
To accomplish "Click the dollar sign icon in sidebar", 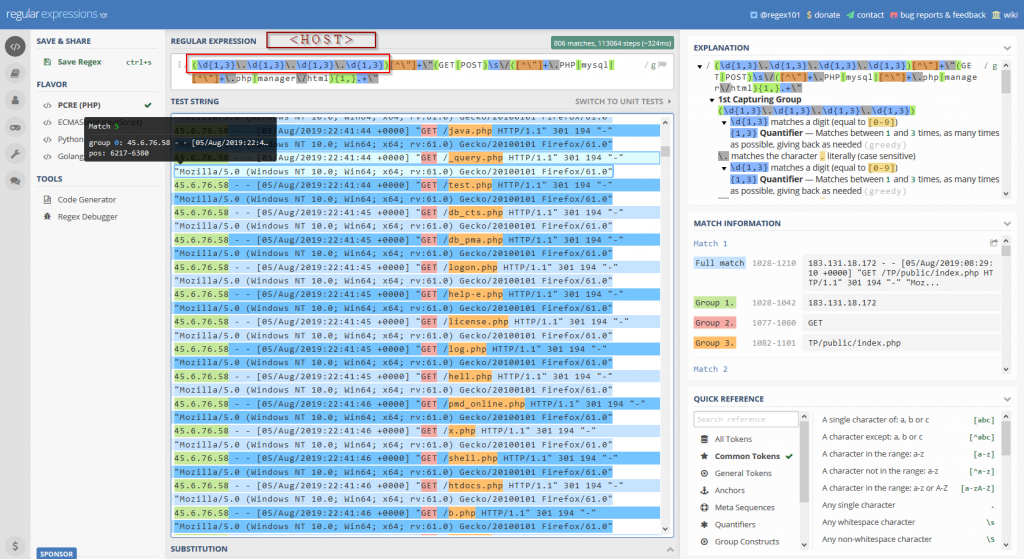I will [15, 545].
